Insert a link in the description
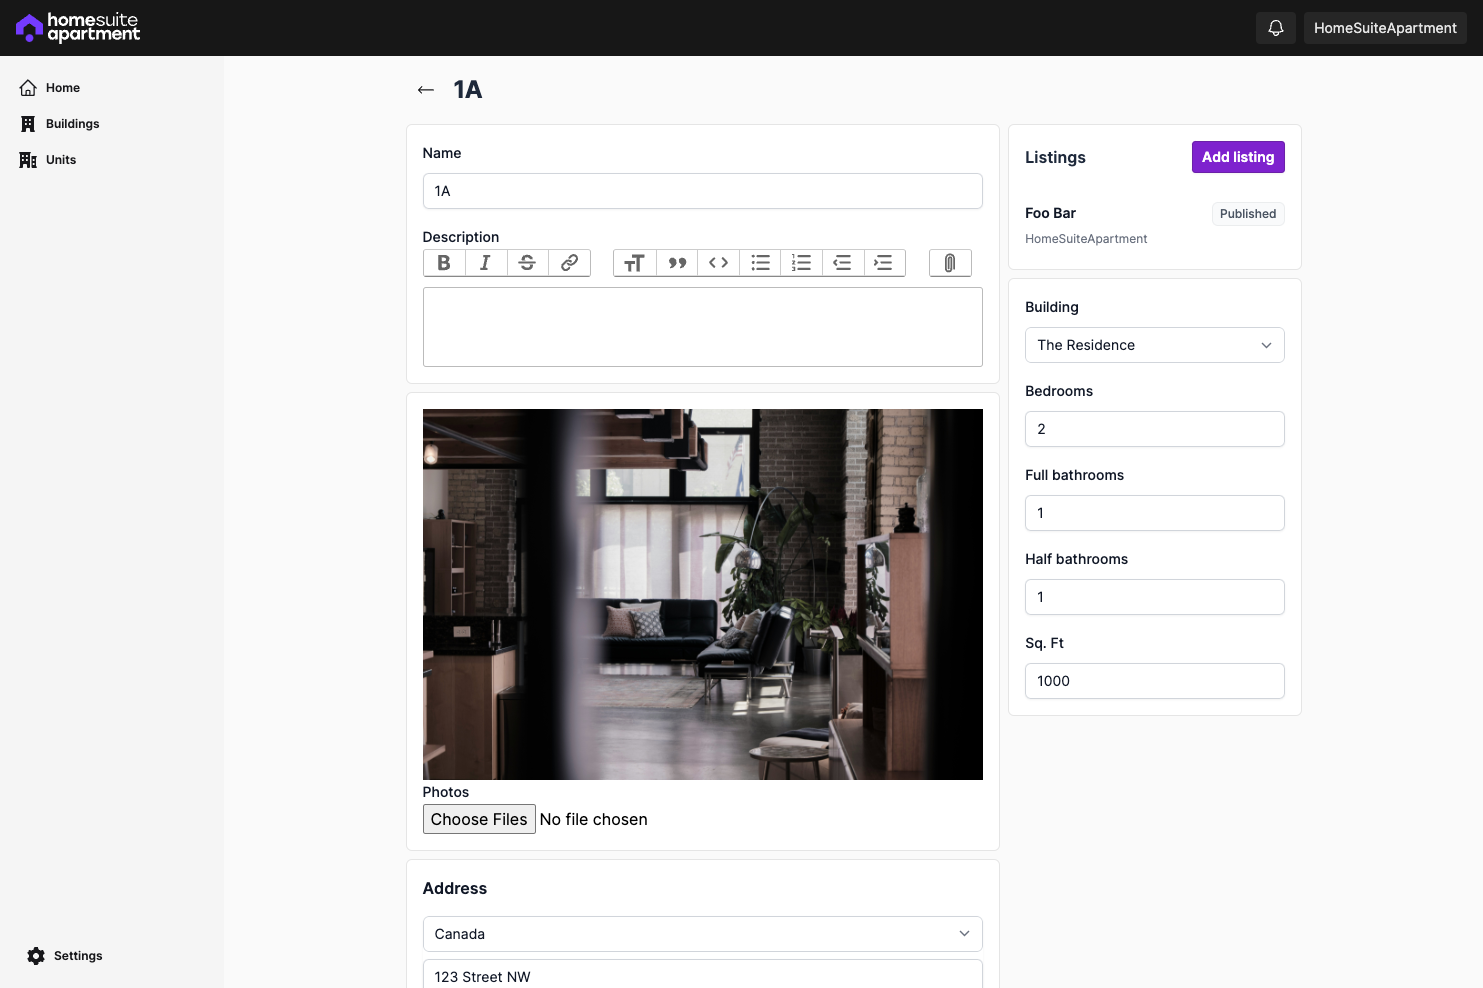Viewport: 1483px width, 988px height. tap(570, 263)
